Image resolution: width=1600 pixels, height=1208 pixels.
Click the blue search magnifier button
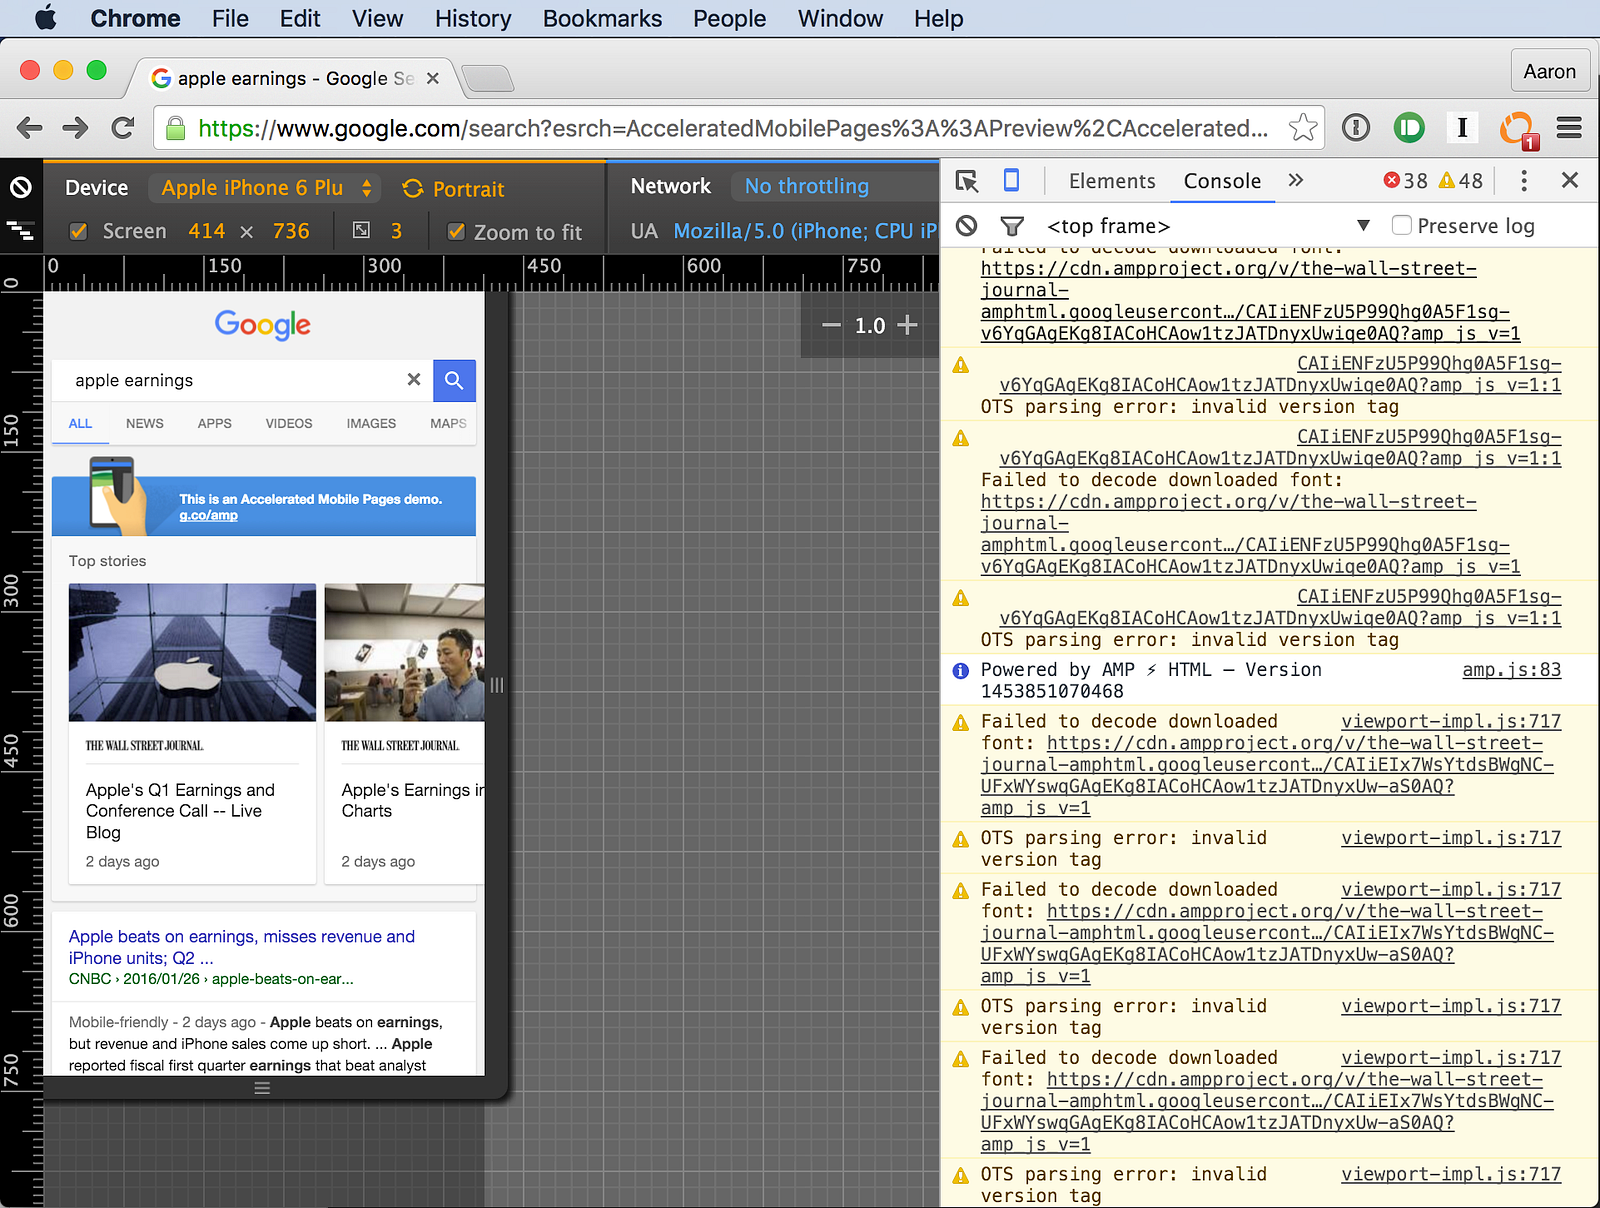coord(454,380)
